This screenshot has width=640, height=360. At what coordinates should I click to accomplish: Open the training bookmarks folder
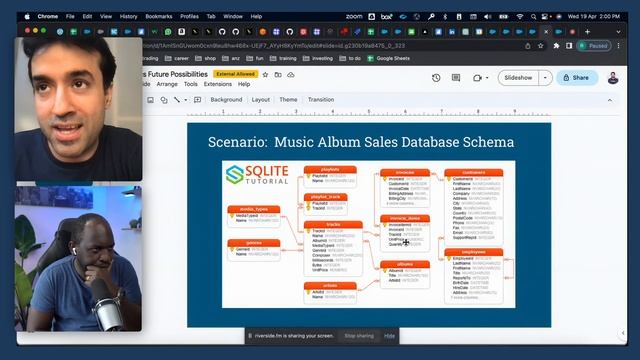click(283, 58)
